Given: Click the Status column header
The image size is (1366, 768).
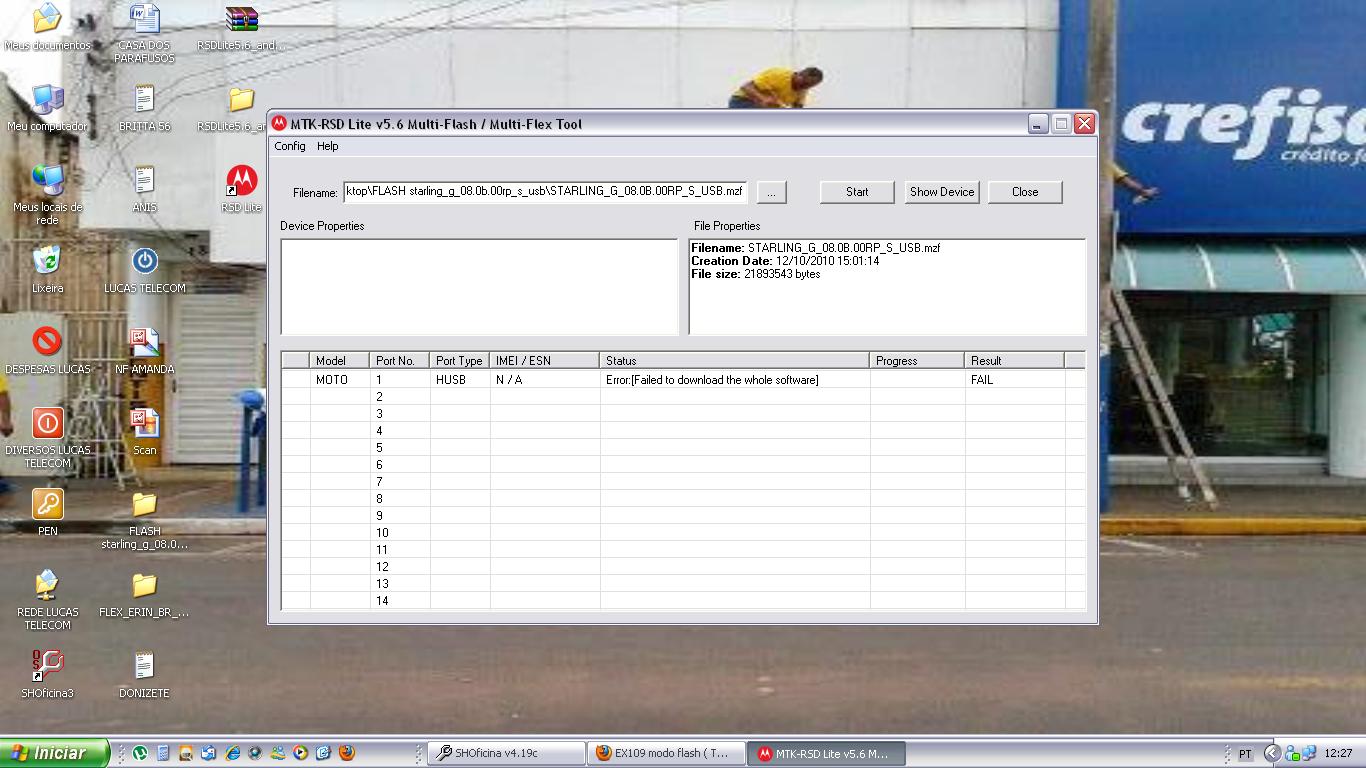Looking at the screenshot, I should point(735,360).
